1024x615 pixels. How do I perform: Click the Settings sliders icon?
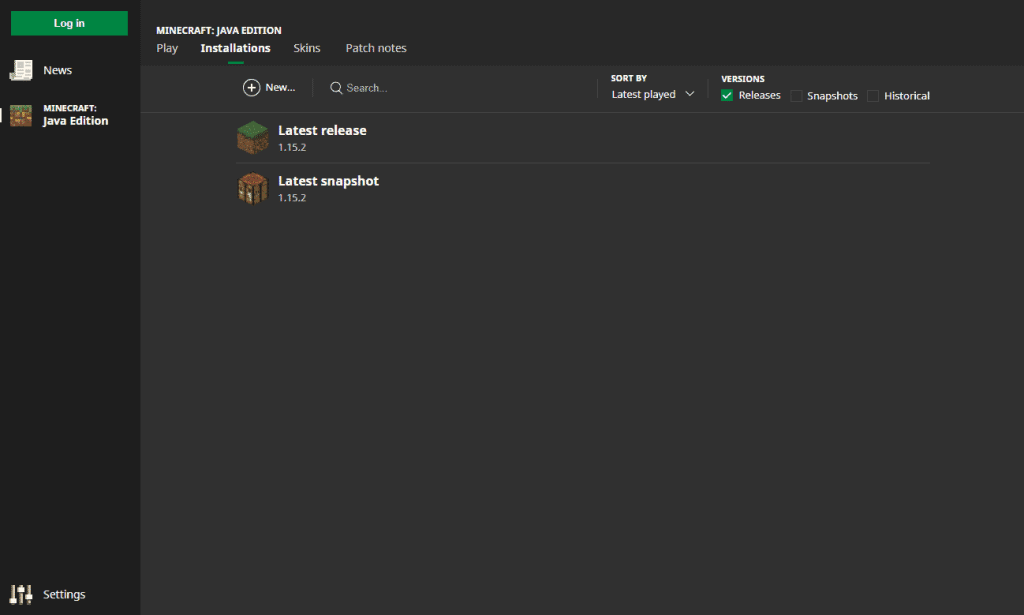[x=21, y=594]
